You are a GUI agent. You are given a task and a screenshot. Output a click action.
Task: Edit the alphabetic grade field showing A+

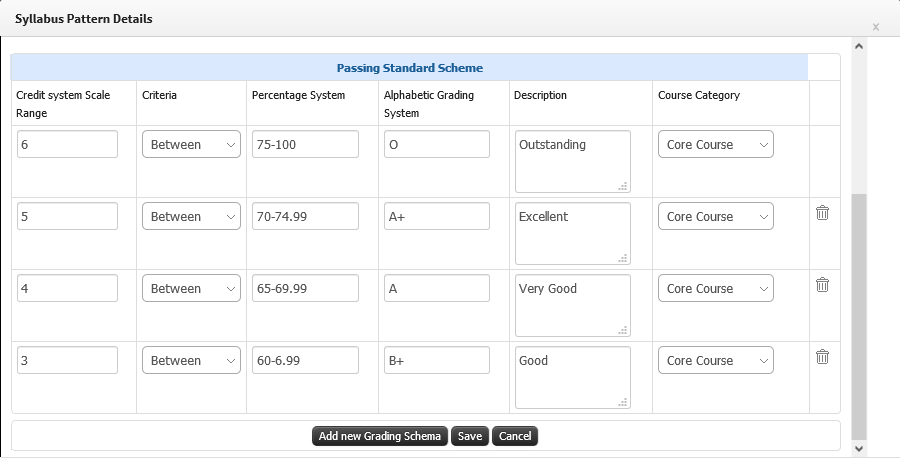click(437, 216)
